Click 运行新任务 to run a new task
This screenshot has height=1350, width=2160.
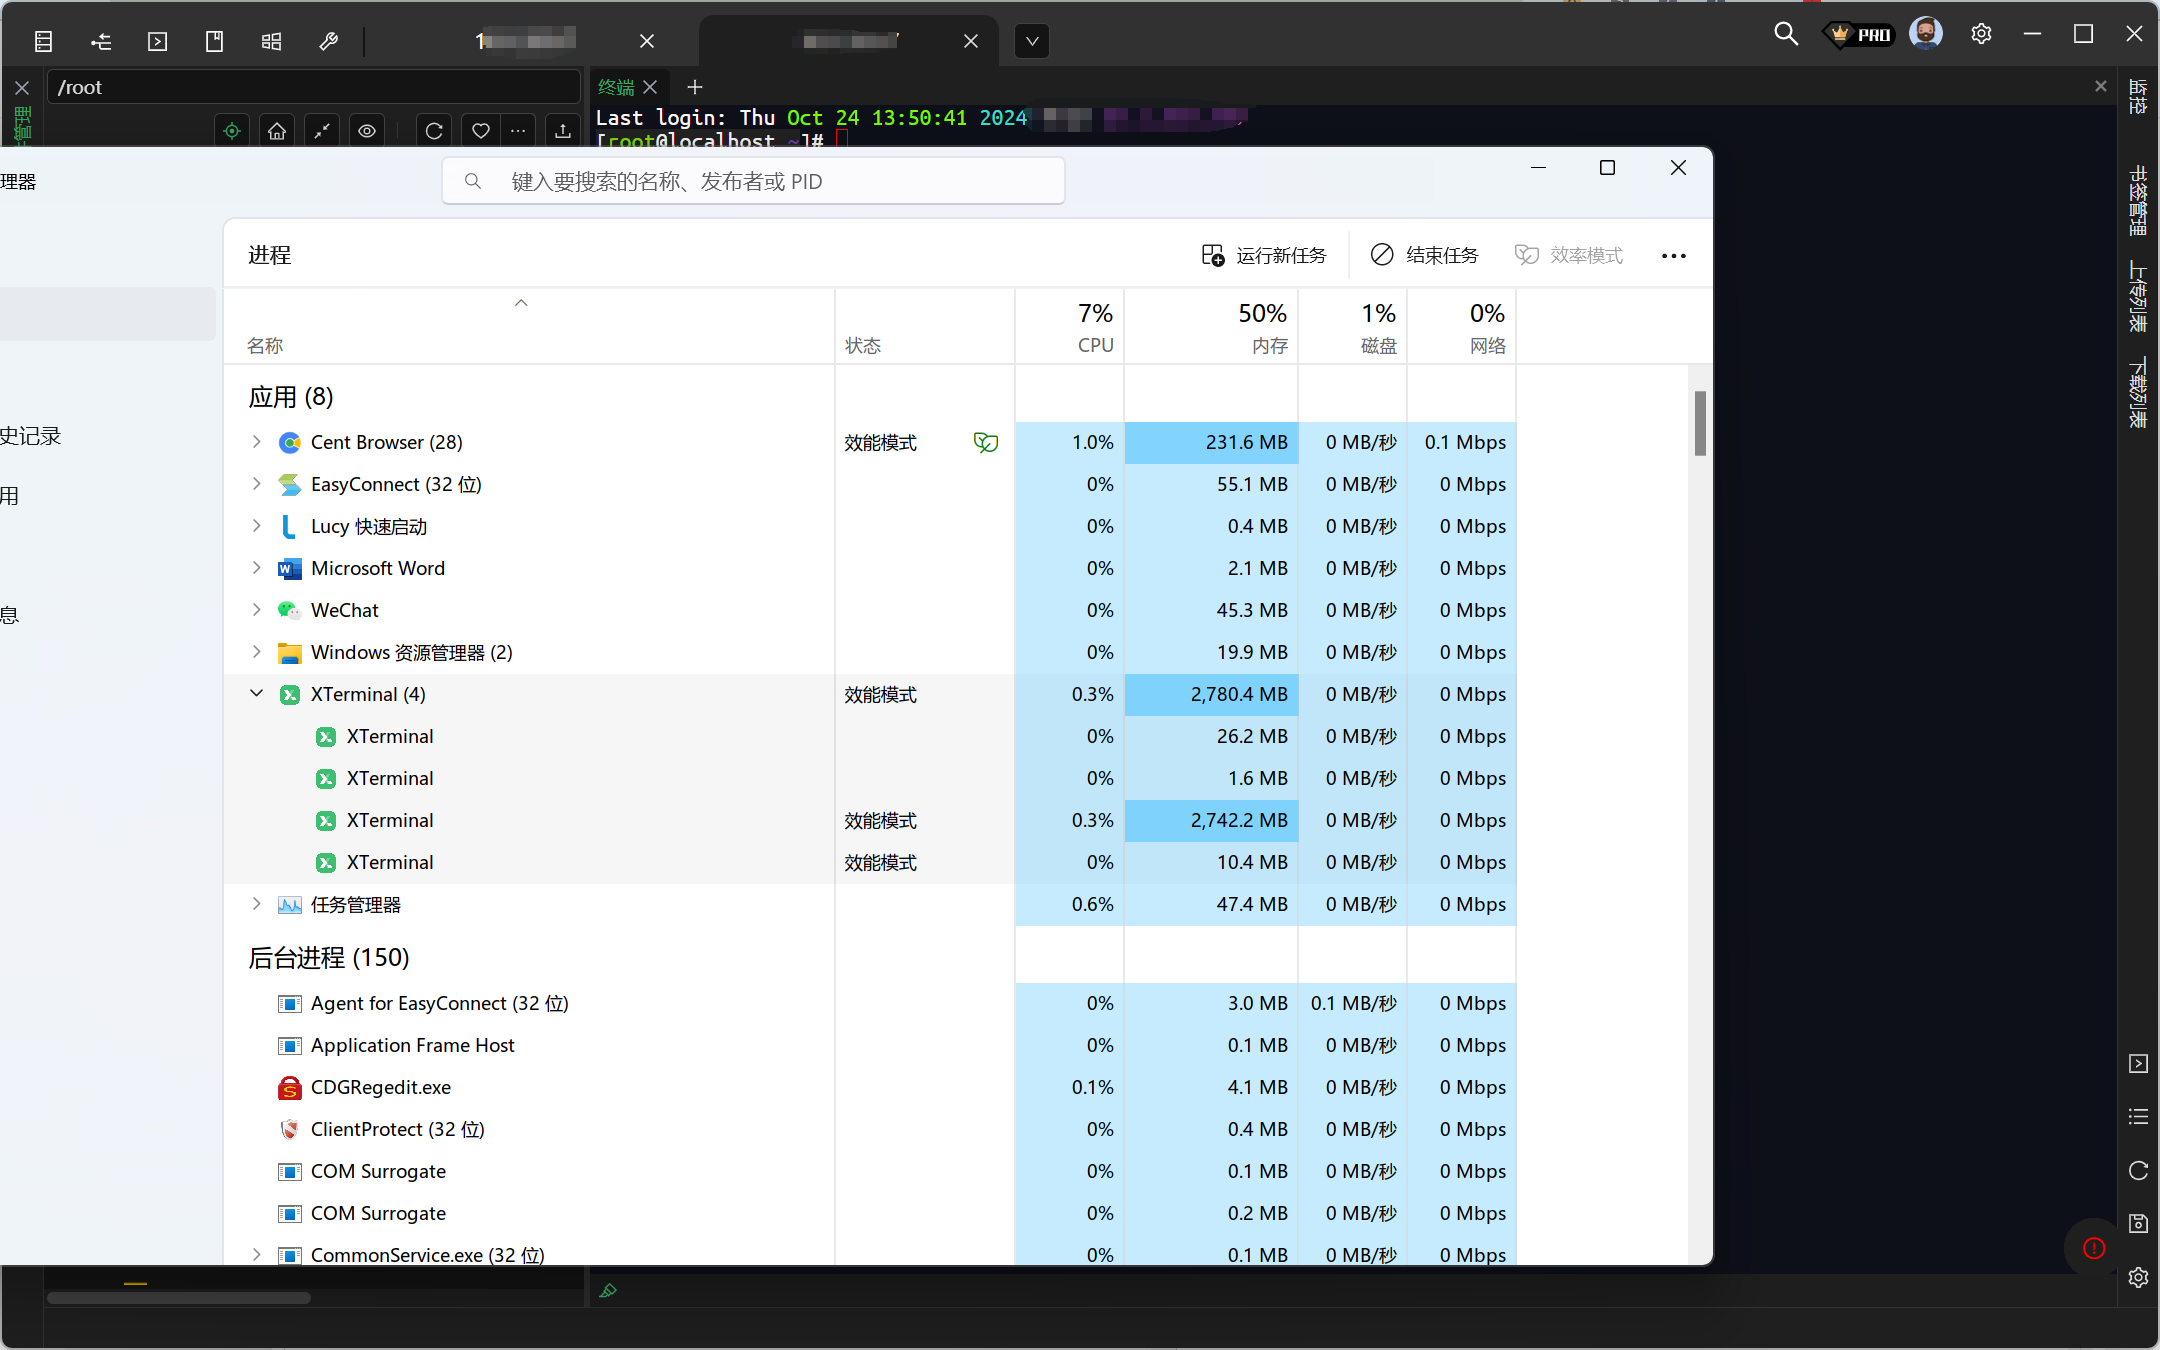point(1264,255)
